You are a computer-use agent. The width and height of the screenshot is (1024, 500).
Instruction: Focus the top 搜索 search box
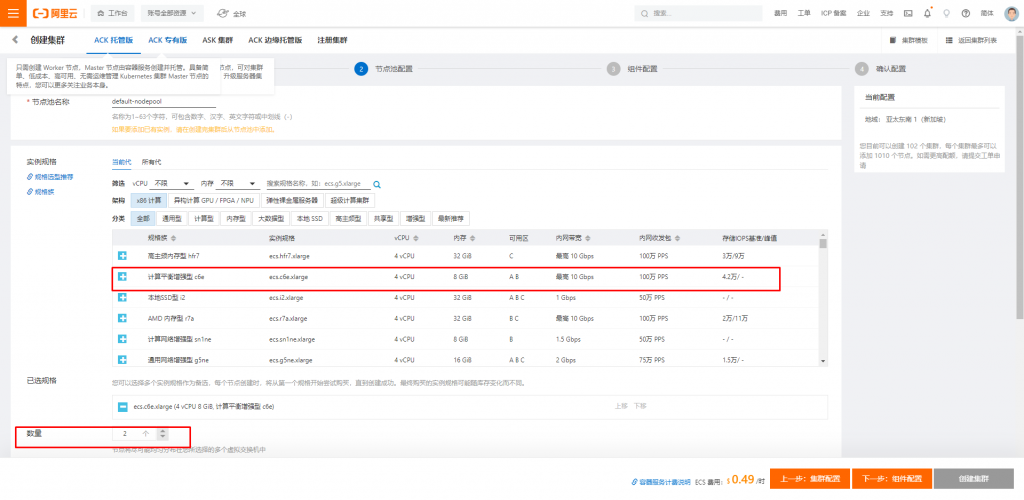click(698, 13)
